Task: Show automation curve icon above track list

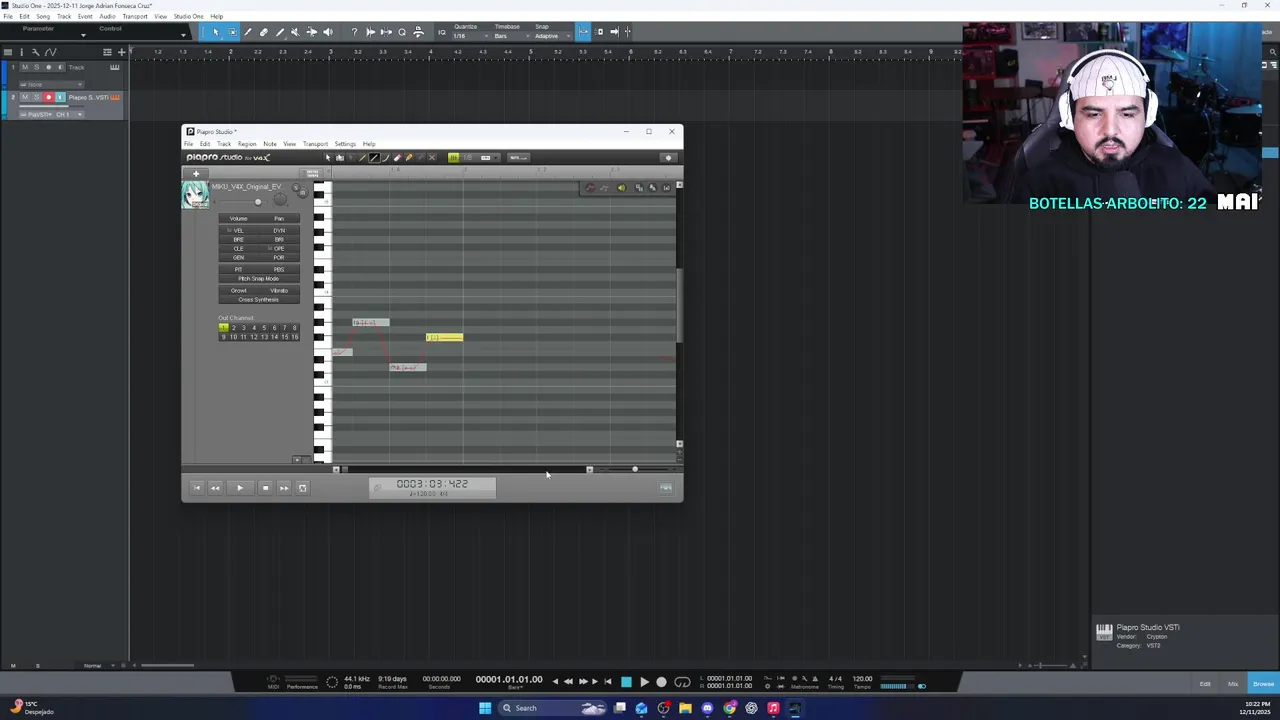Action: [x=51, y=52]
